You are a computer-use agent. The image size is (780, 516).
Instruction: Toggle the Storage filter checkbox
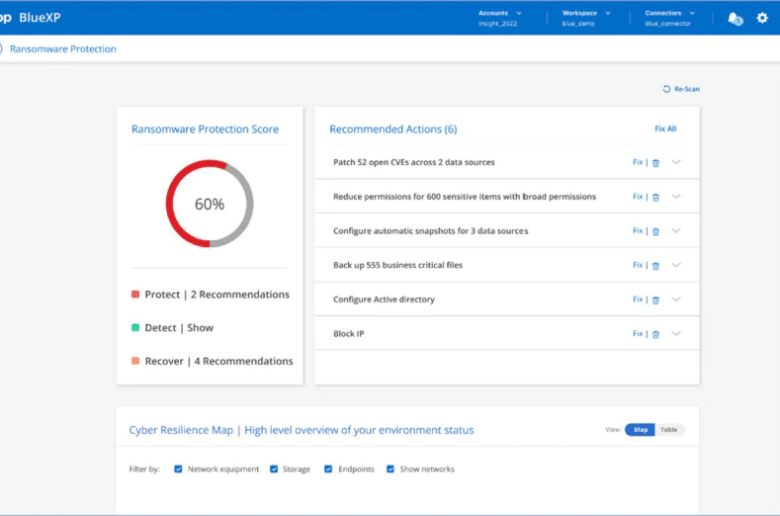[x=274, y=469]
